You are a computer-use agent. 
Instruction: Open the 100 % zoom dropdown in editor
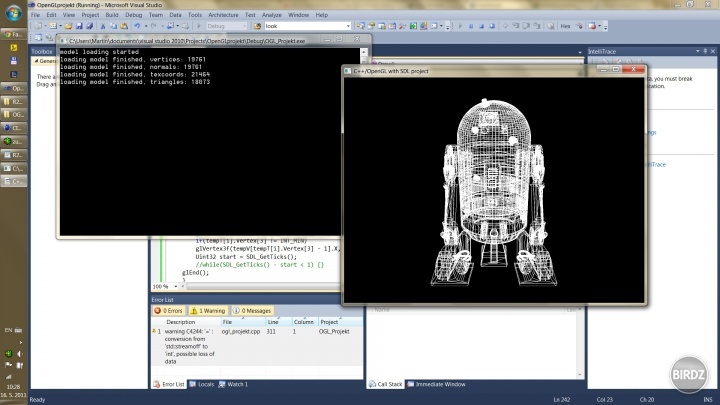click(175, 287)
